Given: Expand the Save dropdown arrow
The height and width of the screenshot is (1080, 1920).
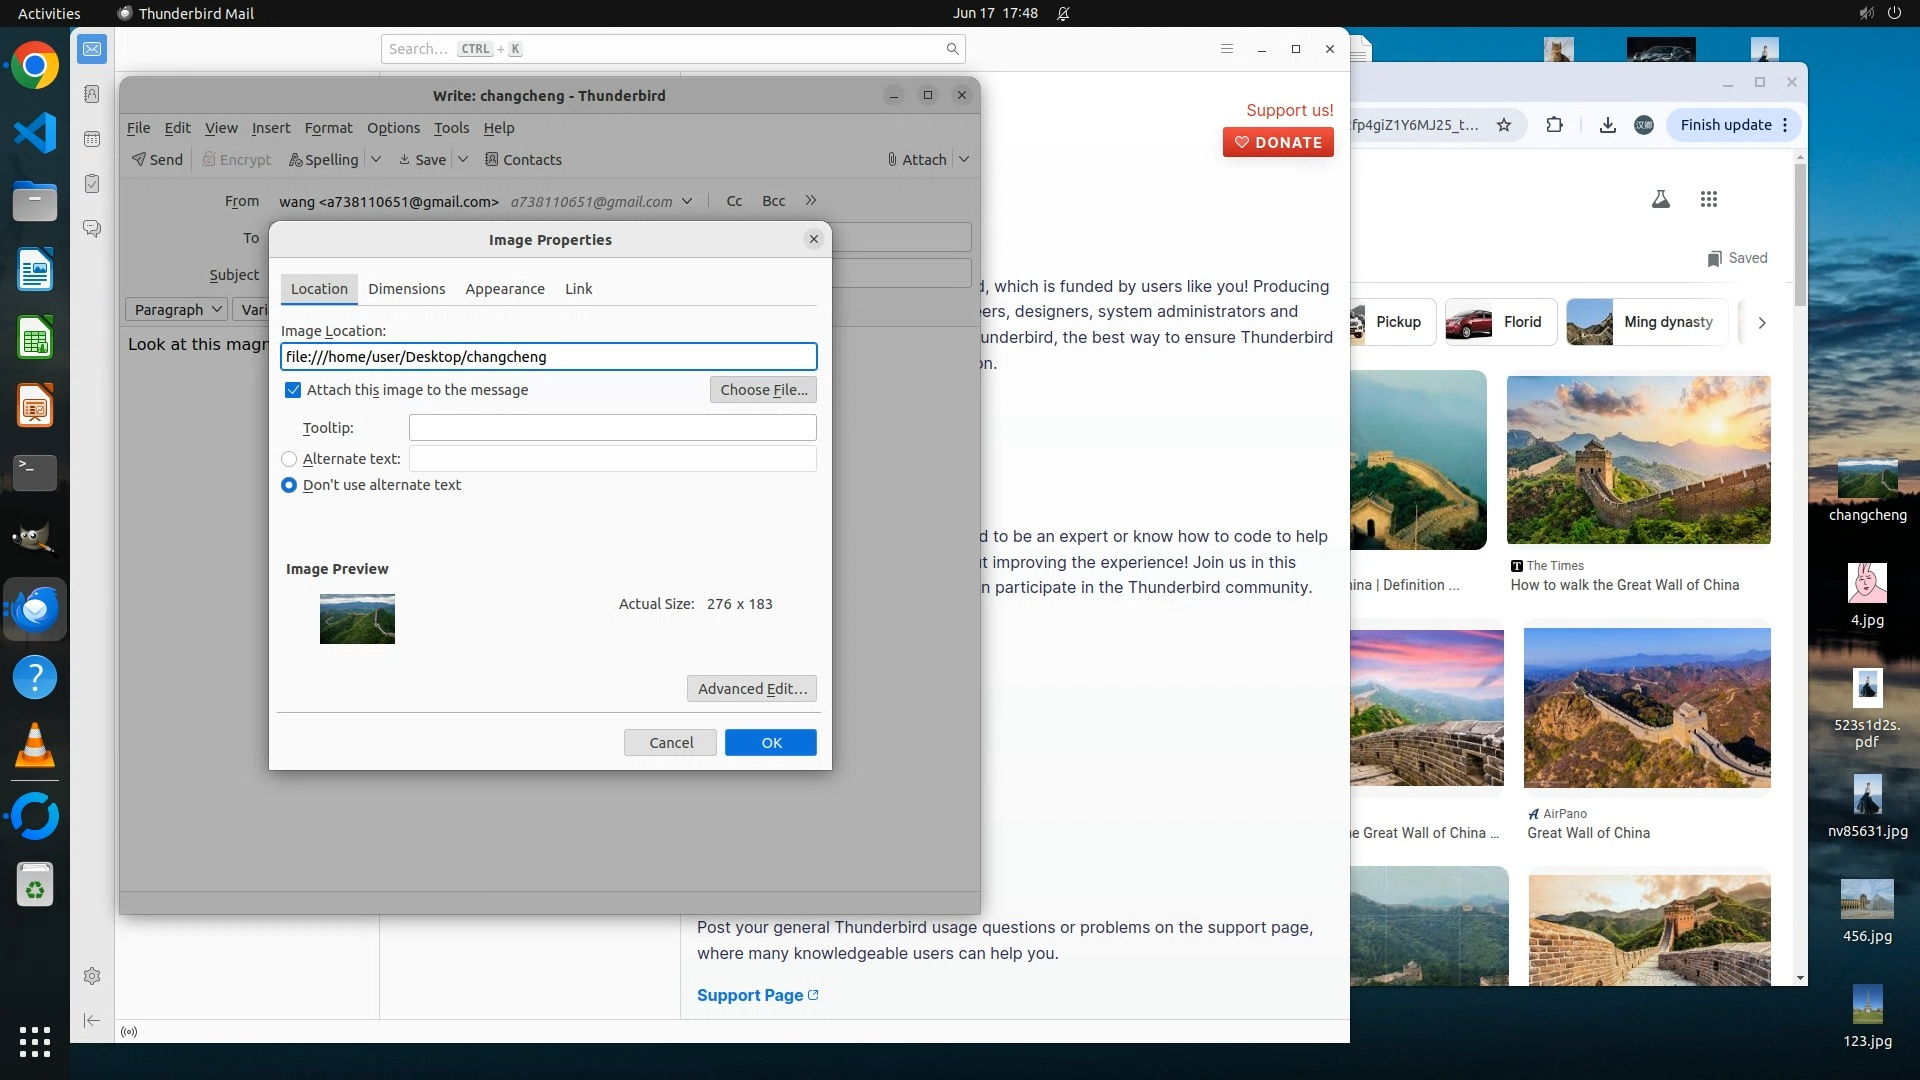Looking at the screenshot, I should pos(463,159).
